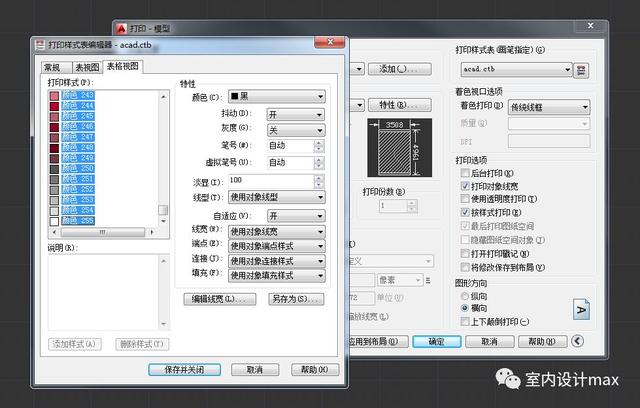Screen dimensions: 640x408
Task: Open the 抖动 dropdown
Action: pos(296,115)
